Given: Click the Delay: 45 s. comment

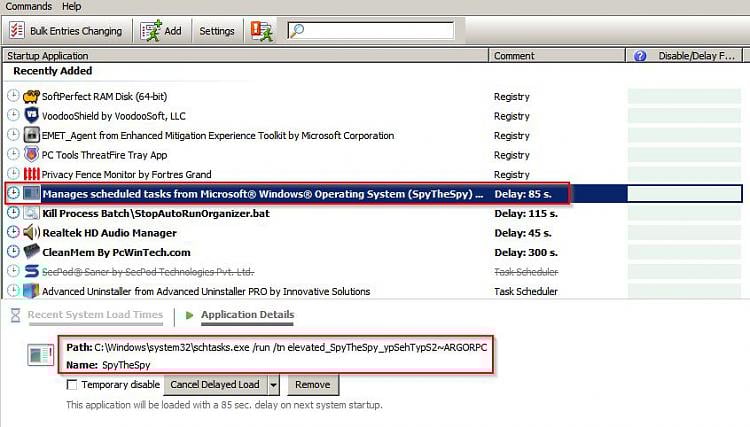Looking at the screenshot, I should click(x=523, y=233).
